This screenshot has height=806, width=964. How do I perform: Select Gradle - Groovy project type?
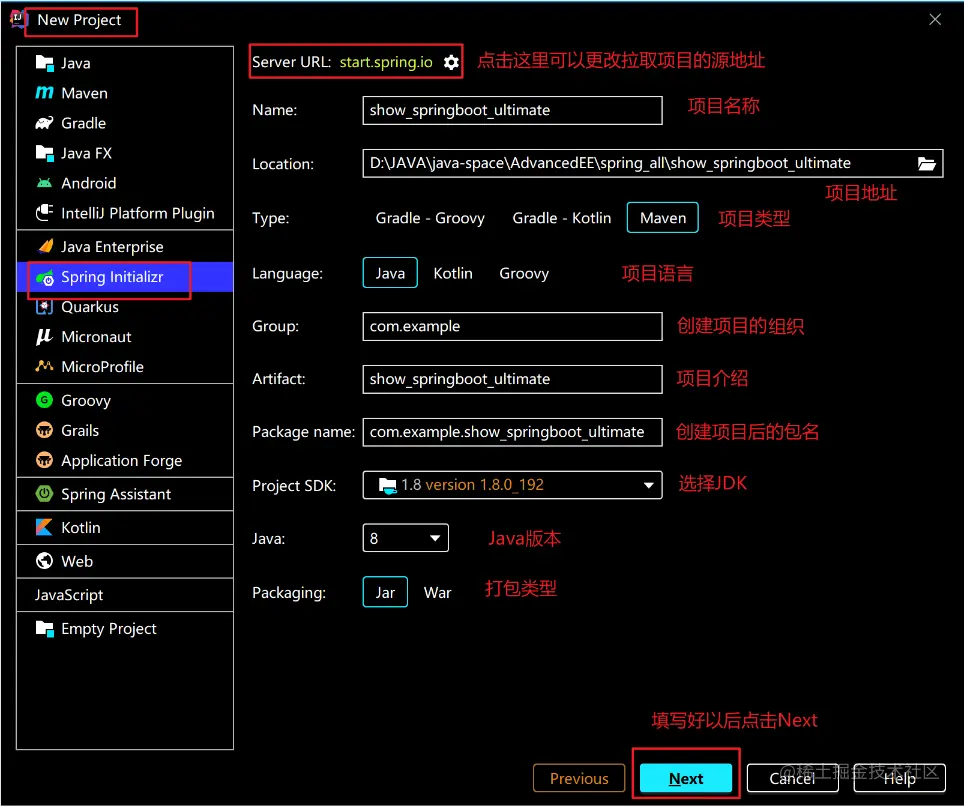(430, 218)
